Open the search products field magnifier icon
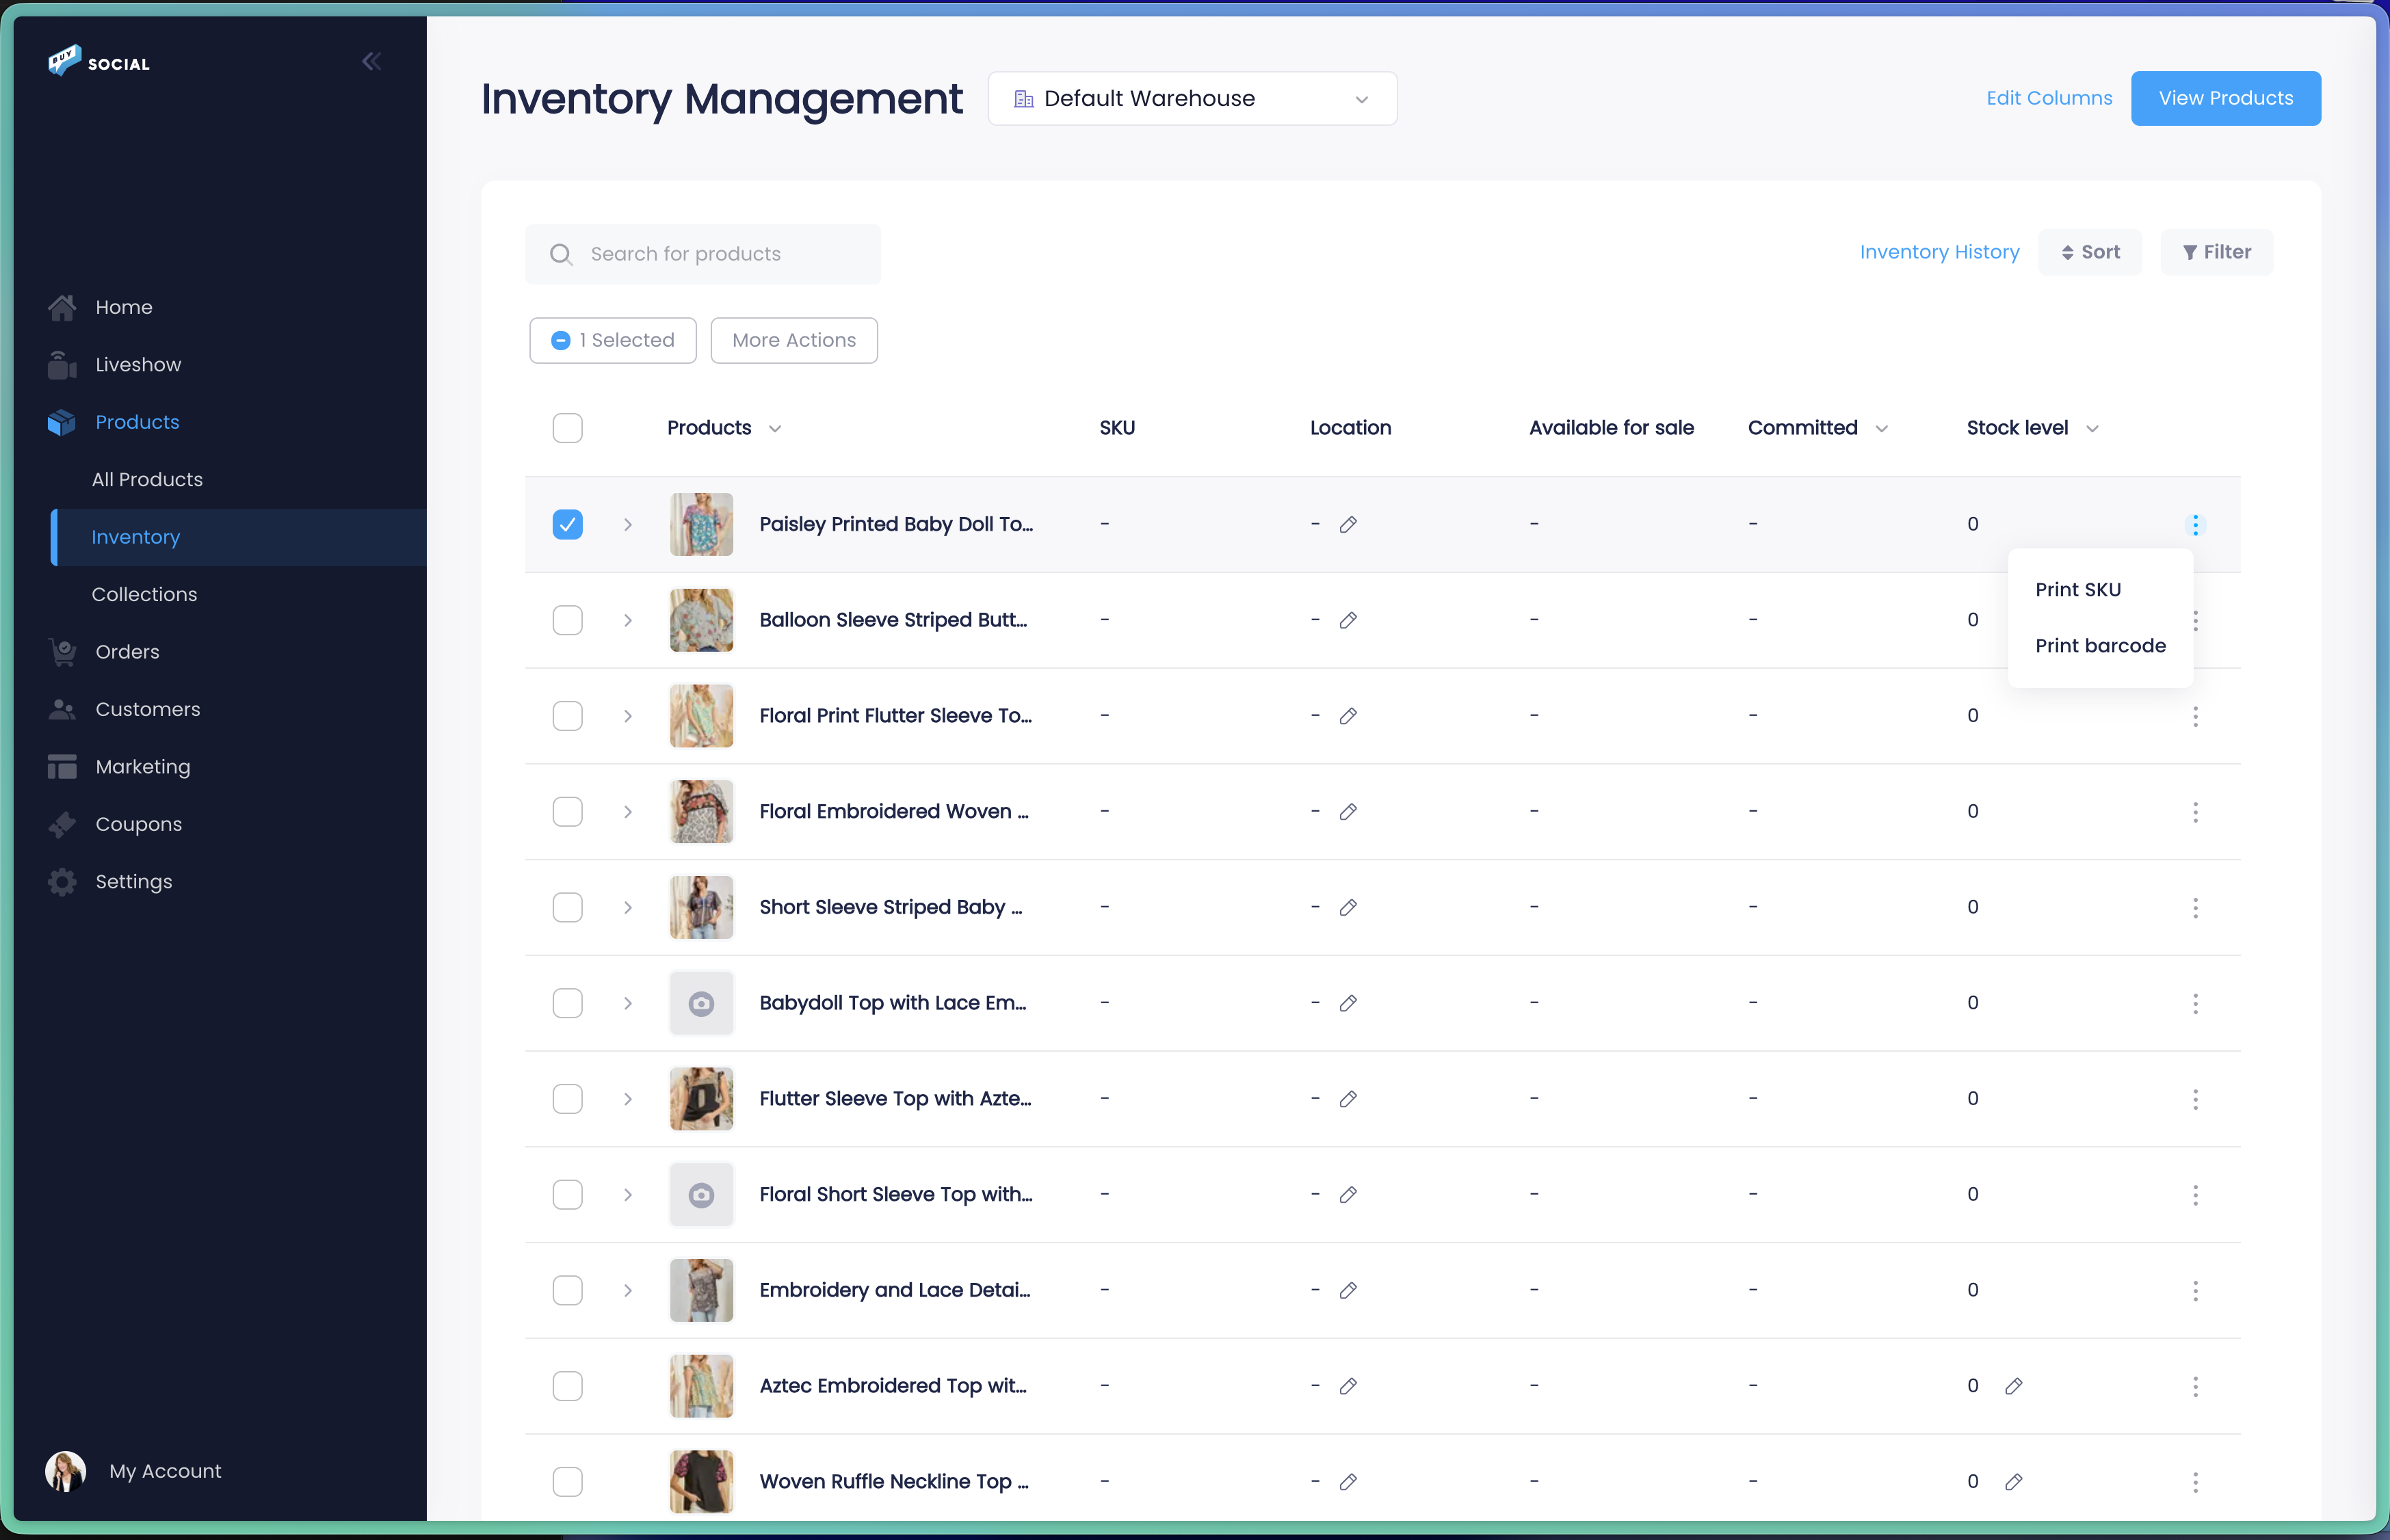The height and width of the screenshot is (1540, 2390). [561, 253]
